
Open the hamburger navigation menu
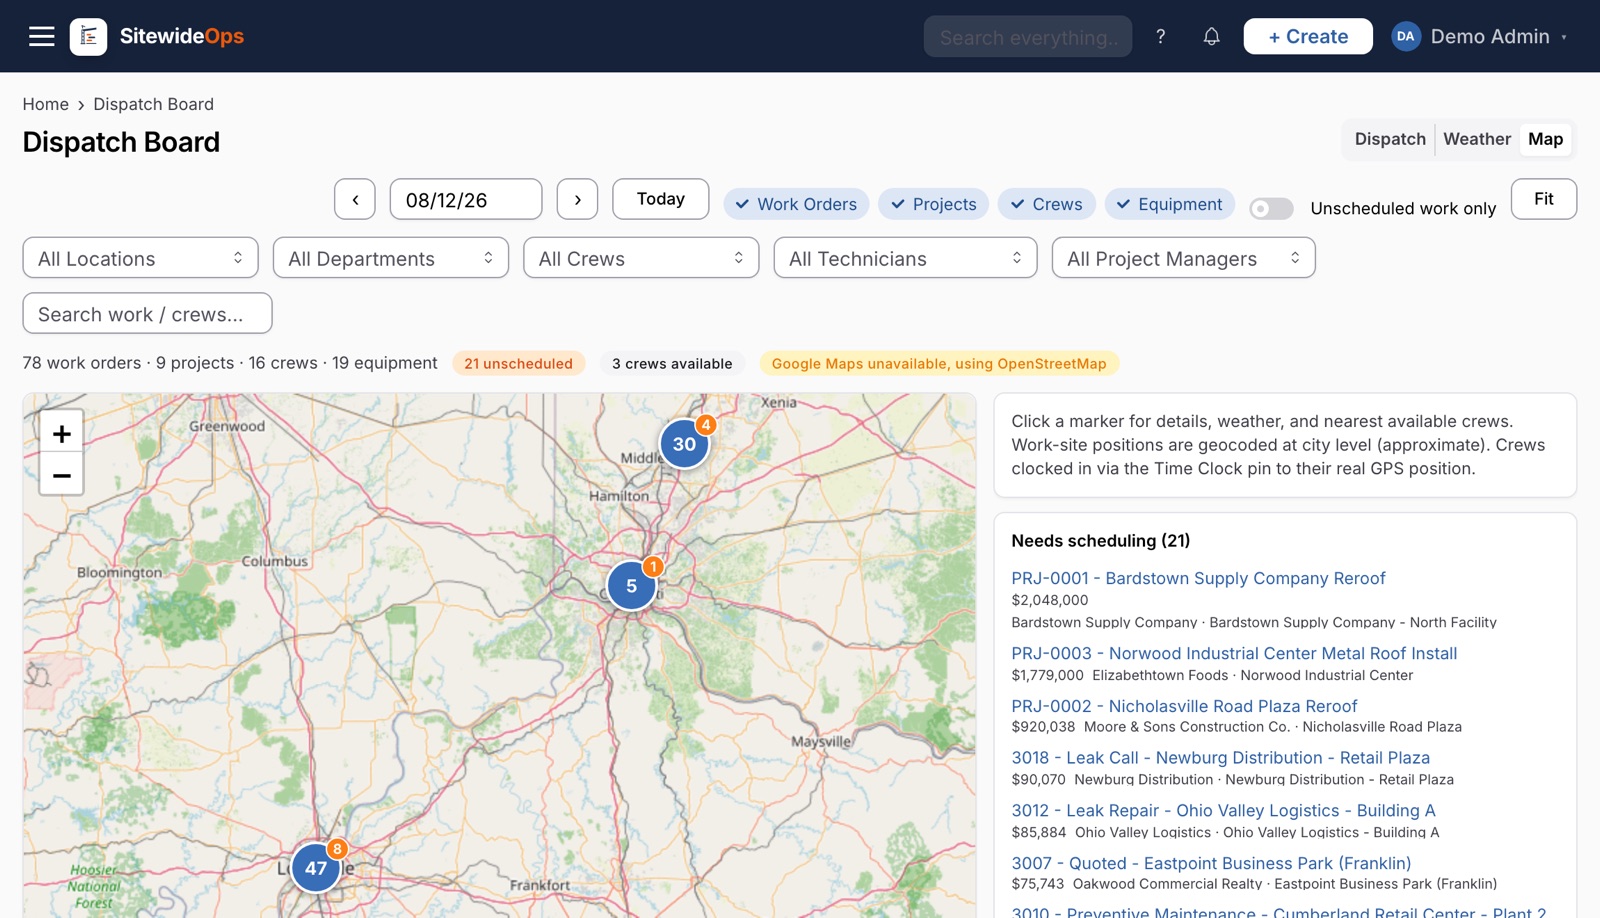tap(41, 37)
